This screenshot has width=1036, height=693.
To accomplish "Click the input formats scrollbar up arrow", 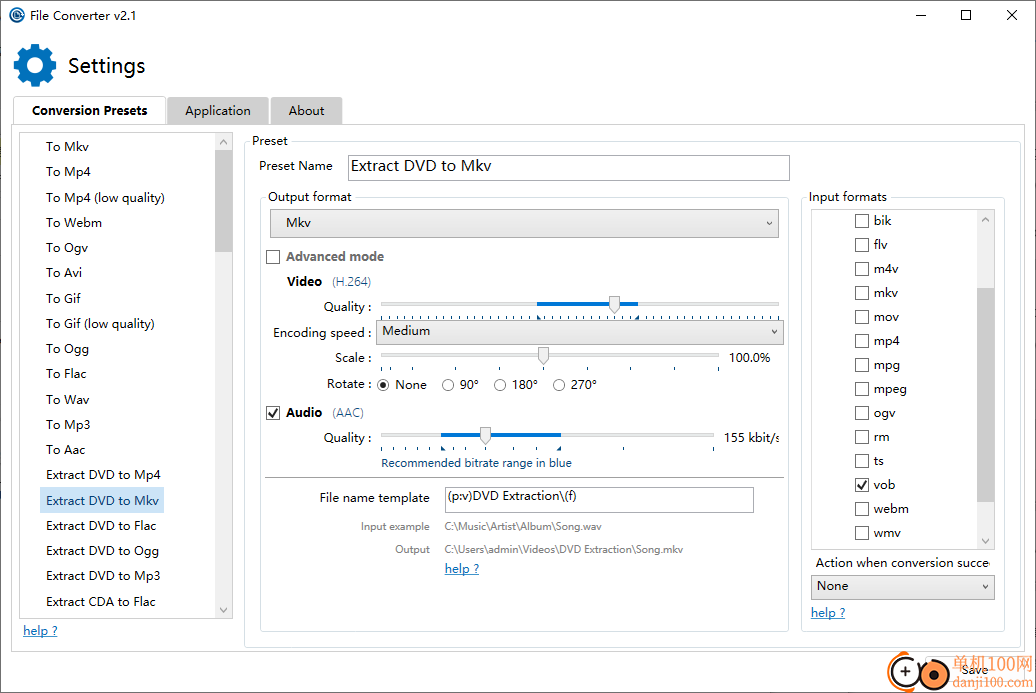I will (x=985, y=219).
